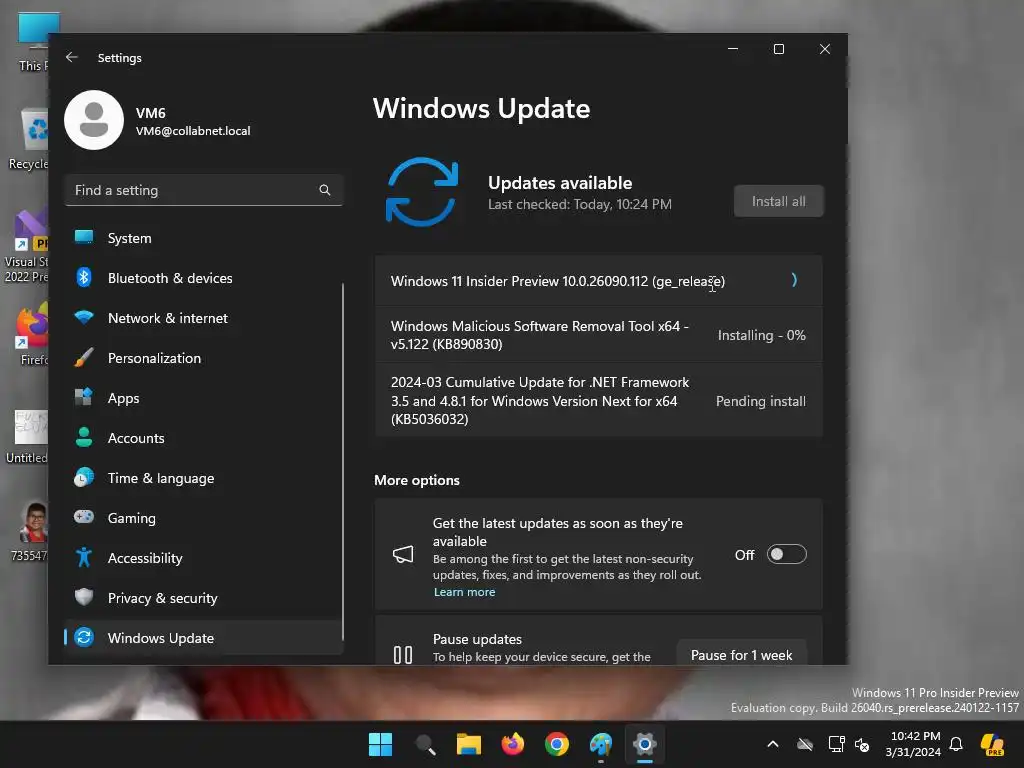Select Accessibility settings
Viewport: 1024px width, 768px height.
coord(204,558)
